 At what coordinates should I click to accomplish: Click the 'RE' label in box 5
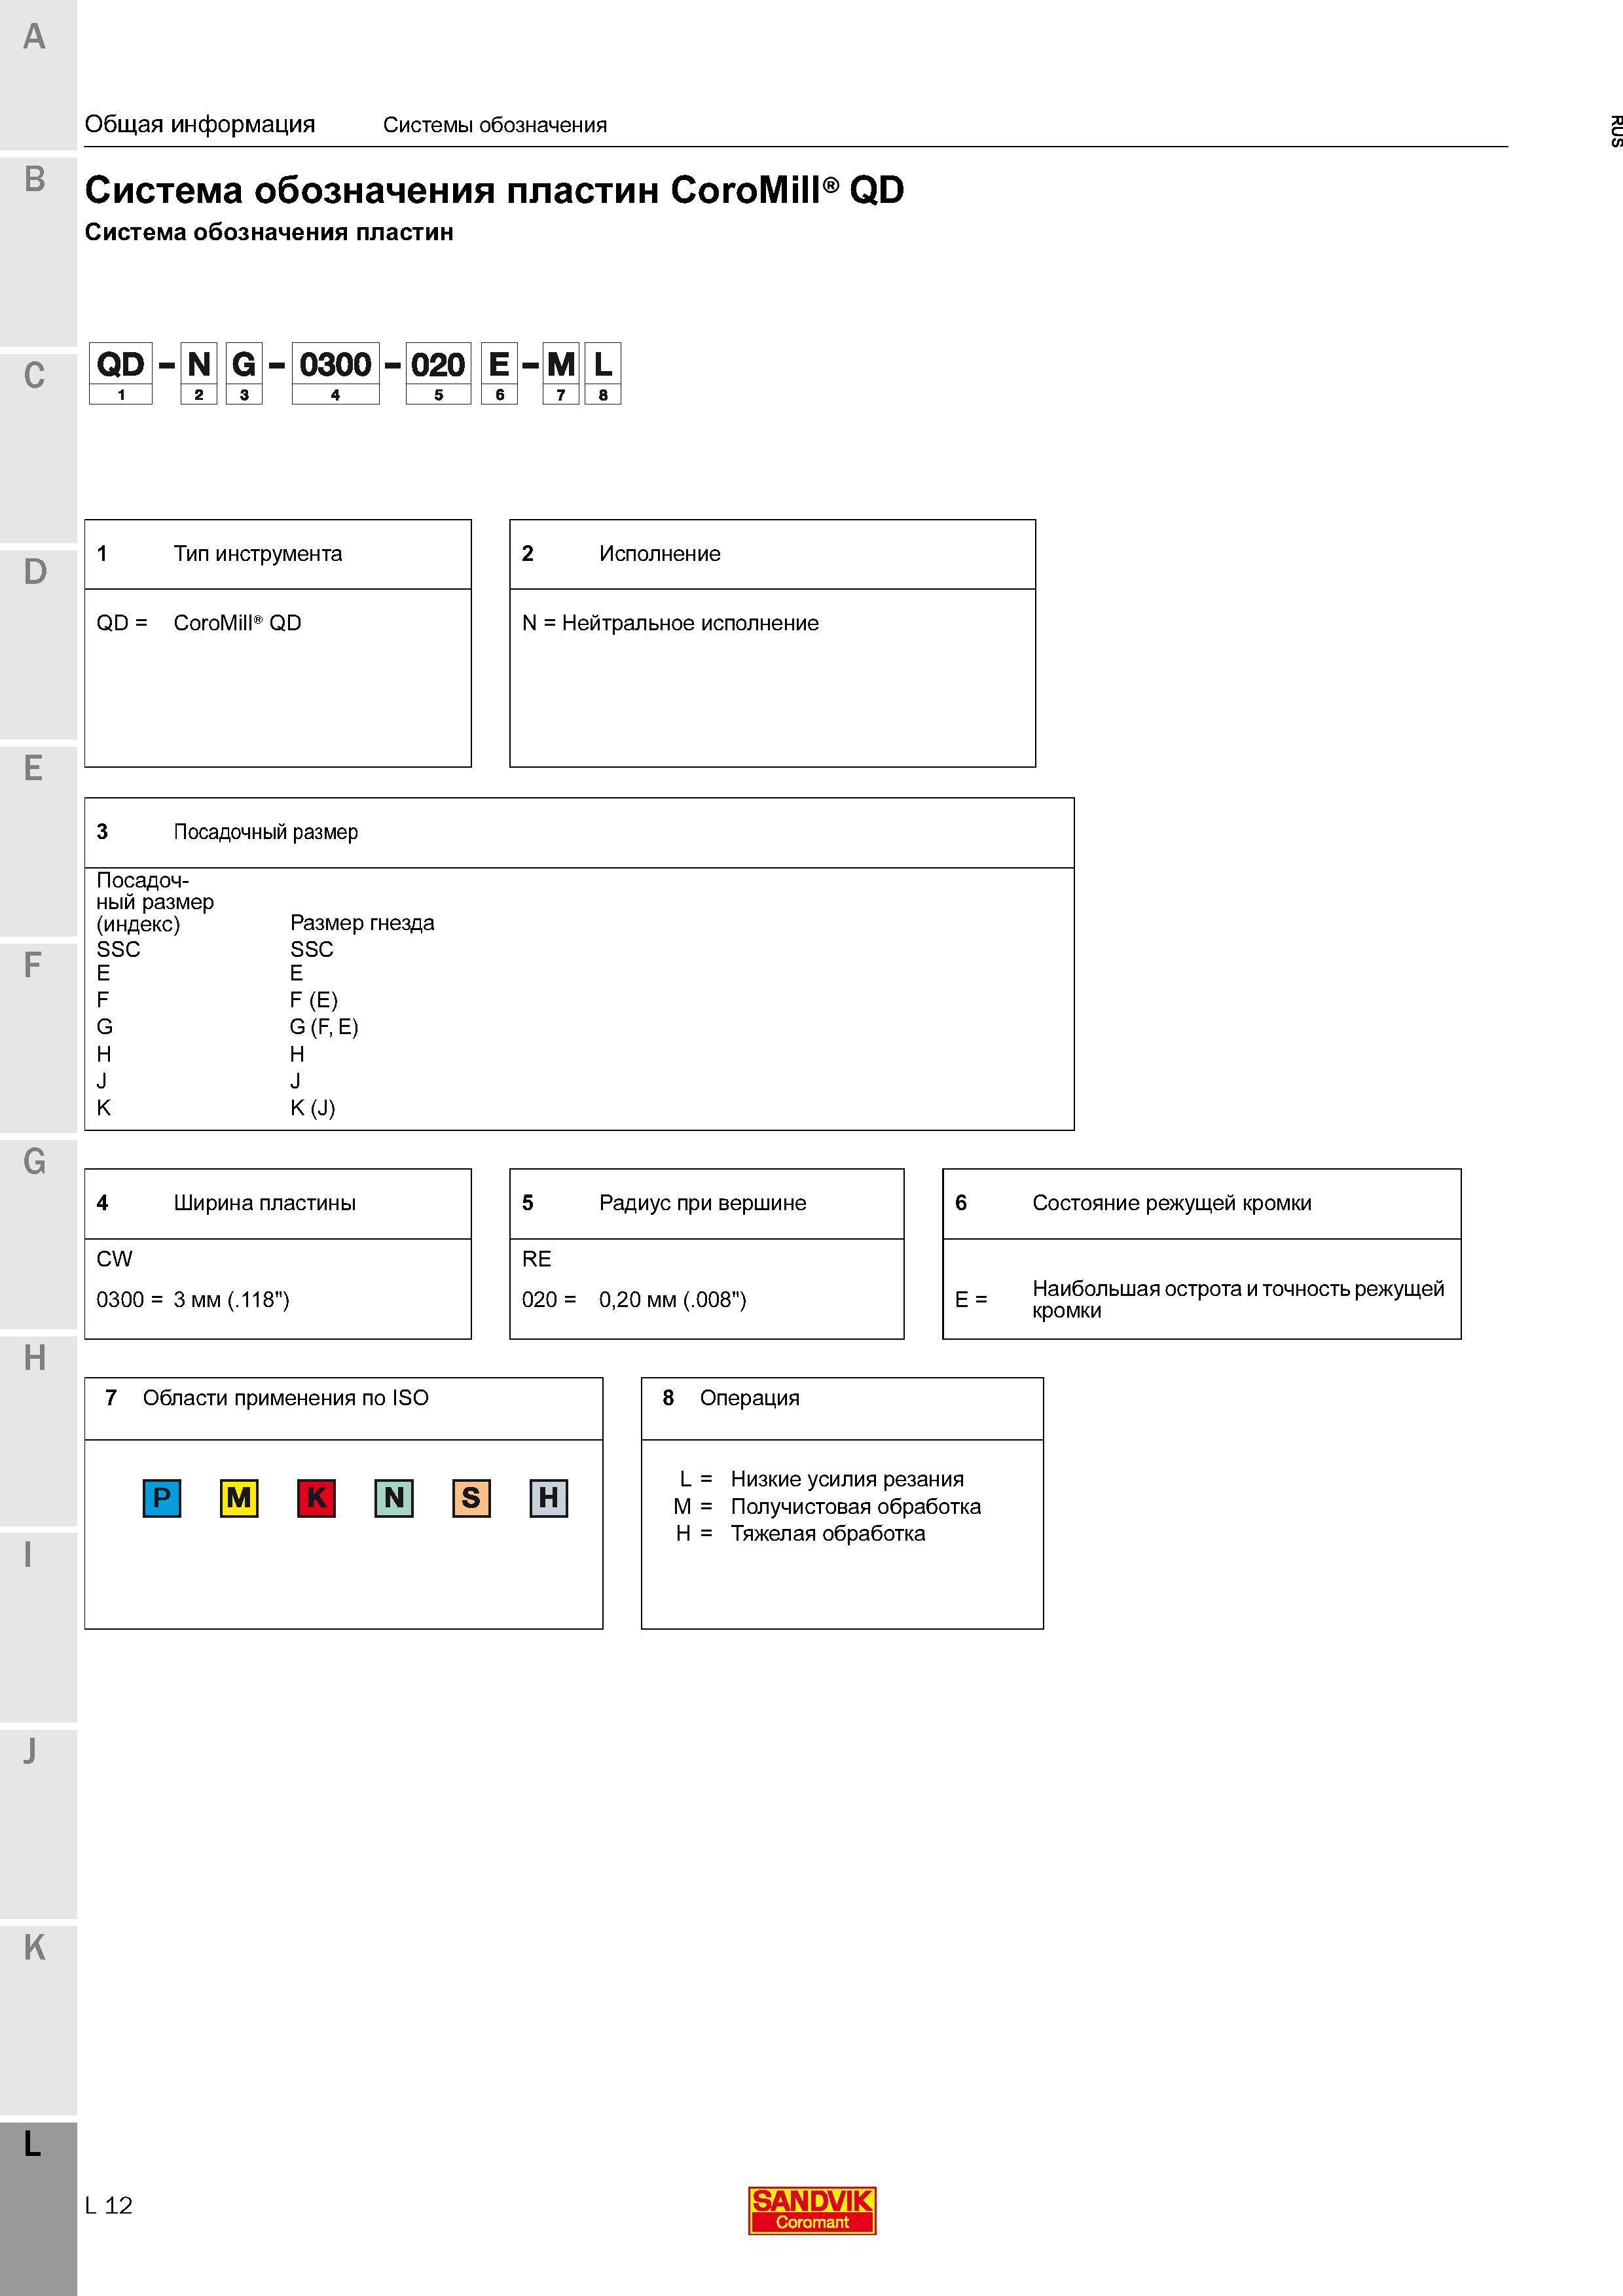pyautogui.click(x=537, y=1259)
